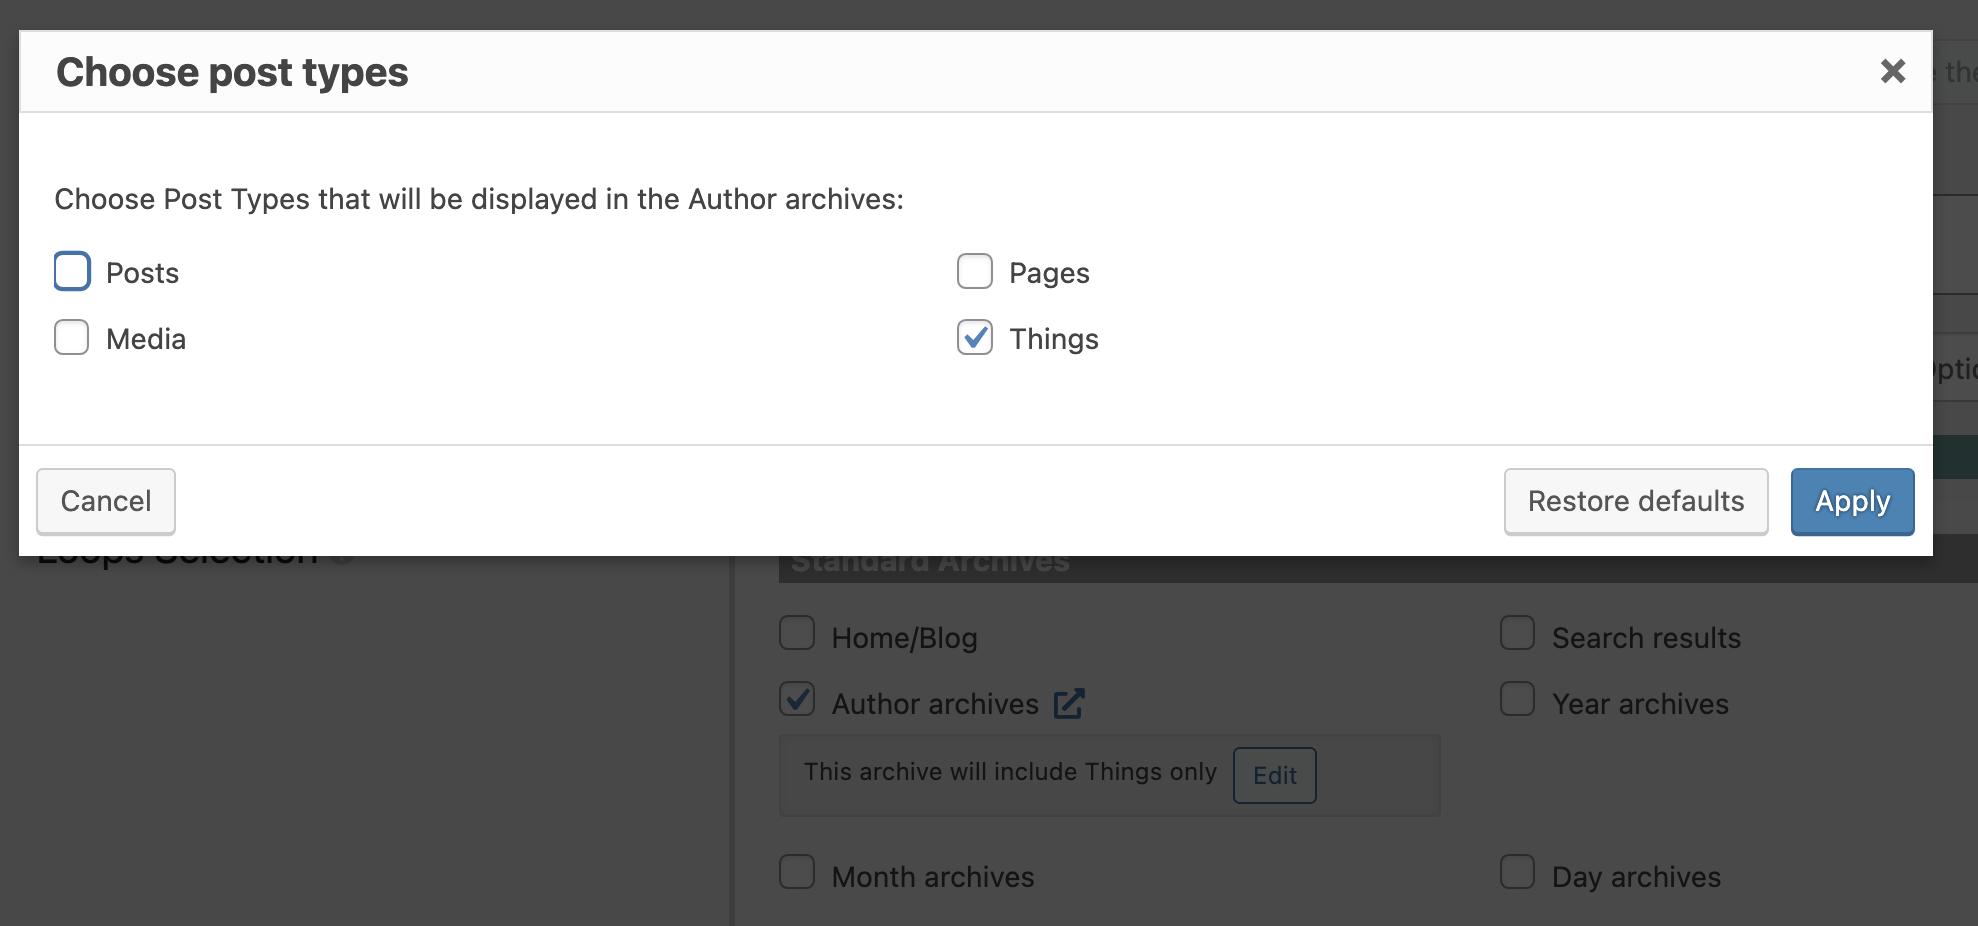Enable Search results archive checkbox
1978x926 pixels.
(1517, 633)
